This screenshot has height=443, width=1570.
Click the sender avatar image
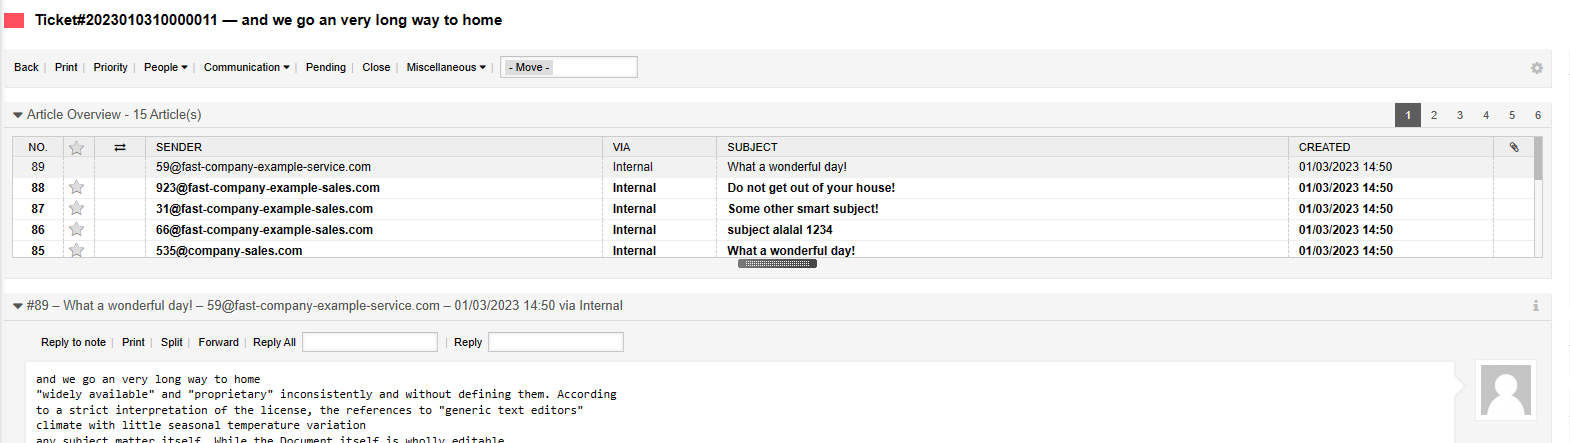click(x=1505, y=390)
